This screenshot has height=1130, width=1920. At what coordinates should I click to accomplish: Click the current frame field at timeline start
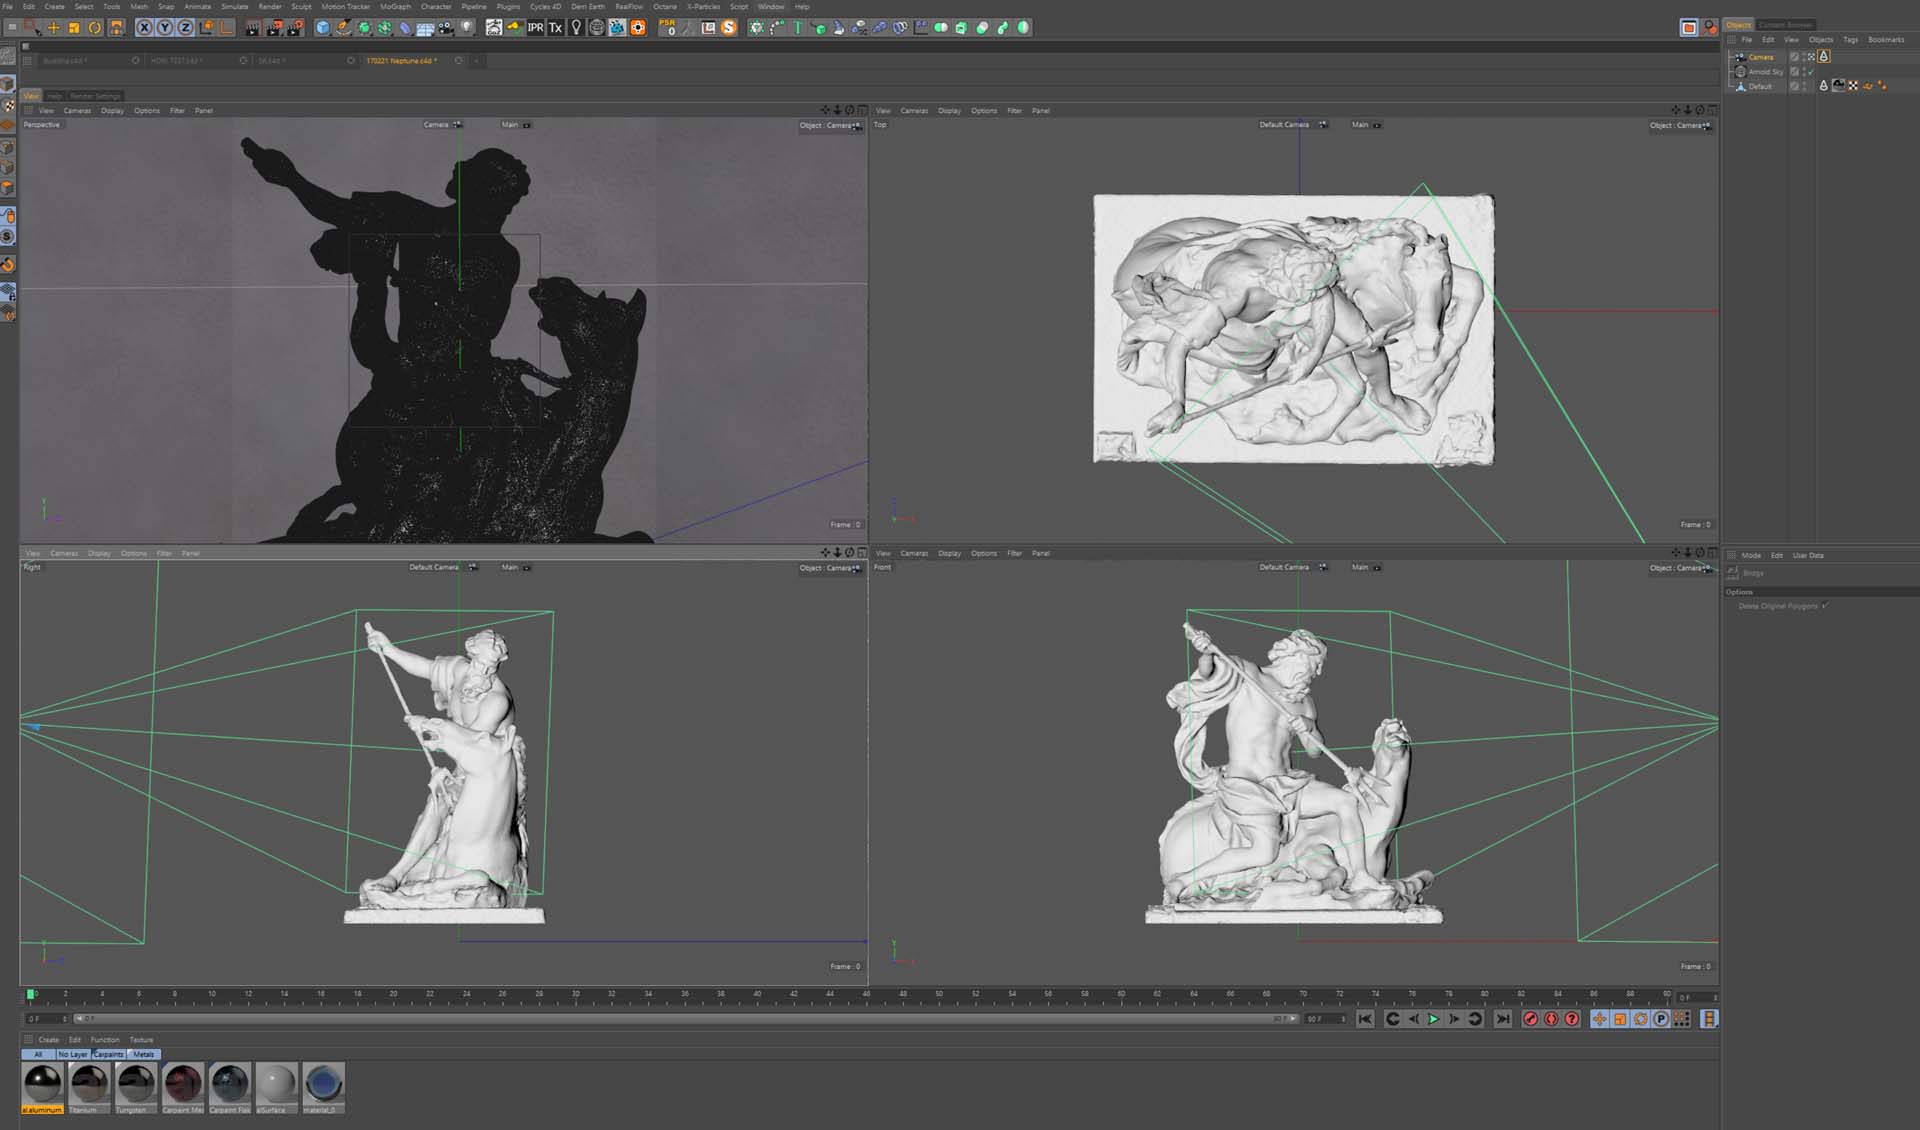[46, 1019]
